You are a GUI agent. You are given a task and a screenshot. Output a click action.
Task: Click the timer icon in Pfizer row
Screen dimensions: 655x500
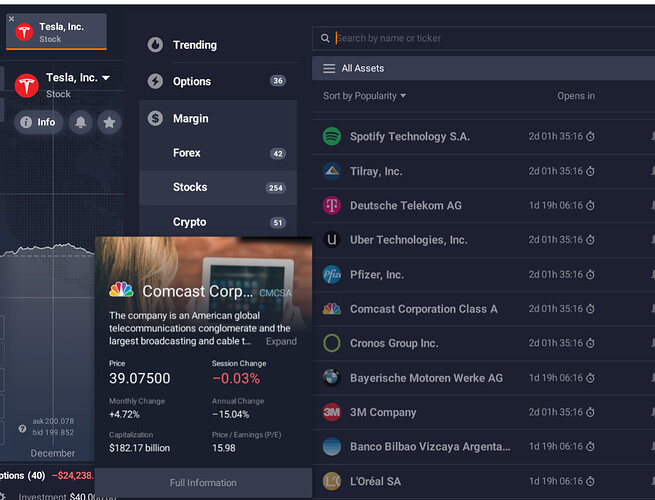coord(590,274)
